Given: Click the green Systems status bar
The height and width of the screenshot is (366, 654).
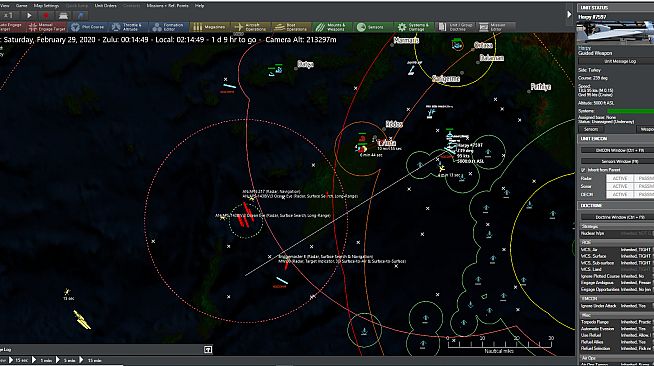Looking at the screenshot, I should coord(630,111).
